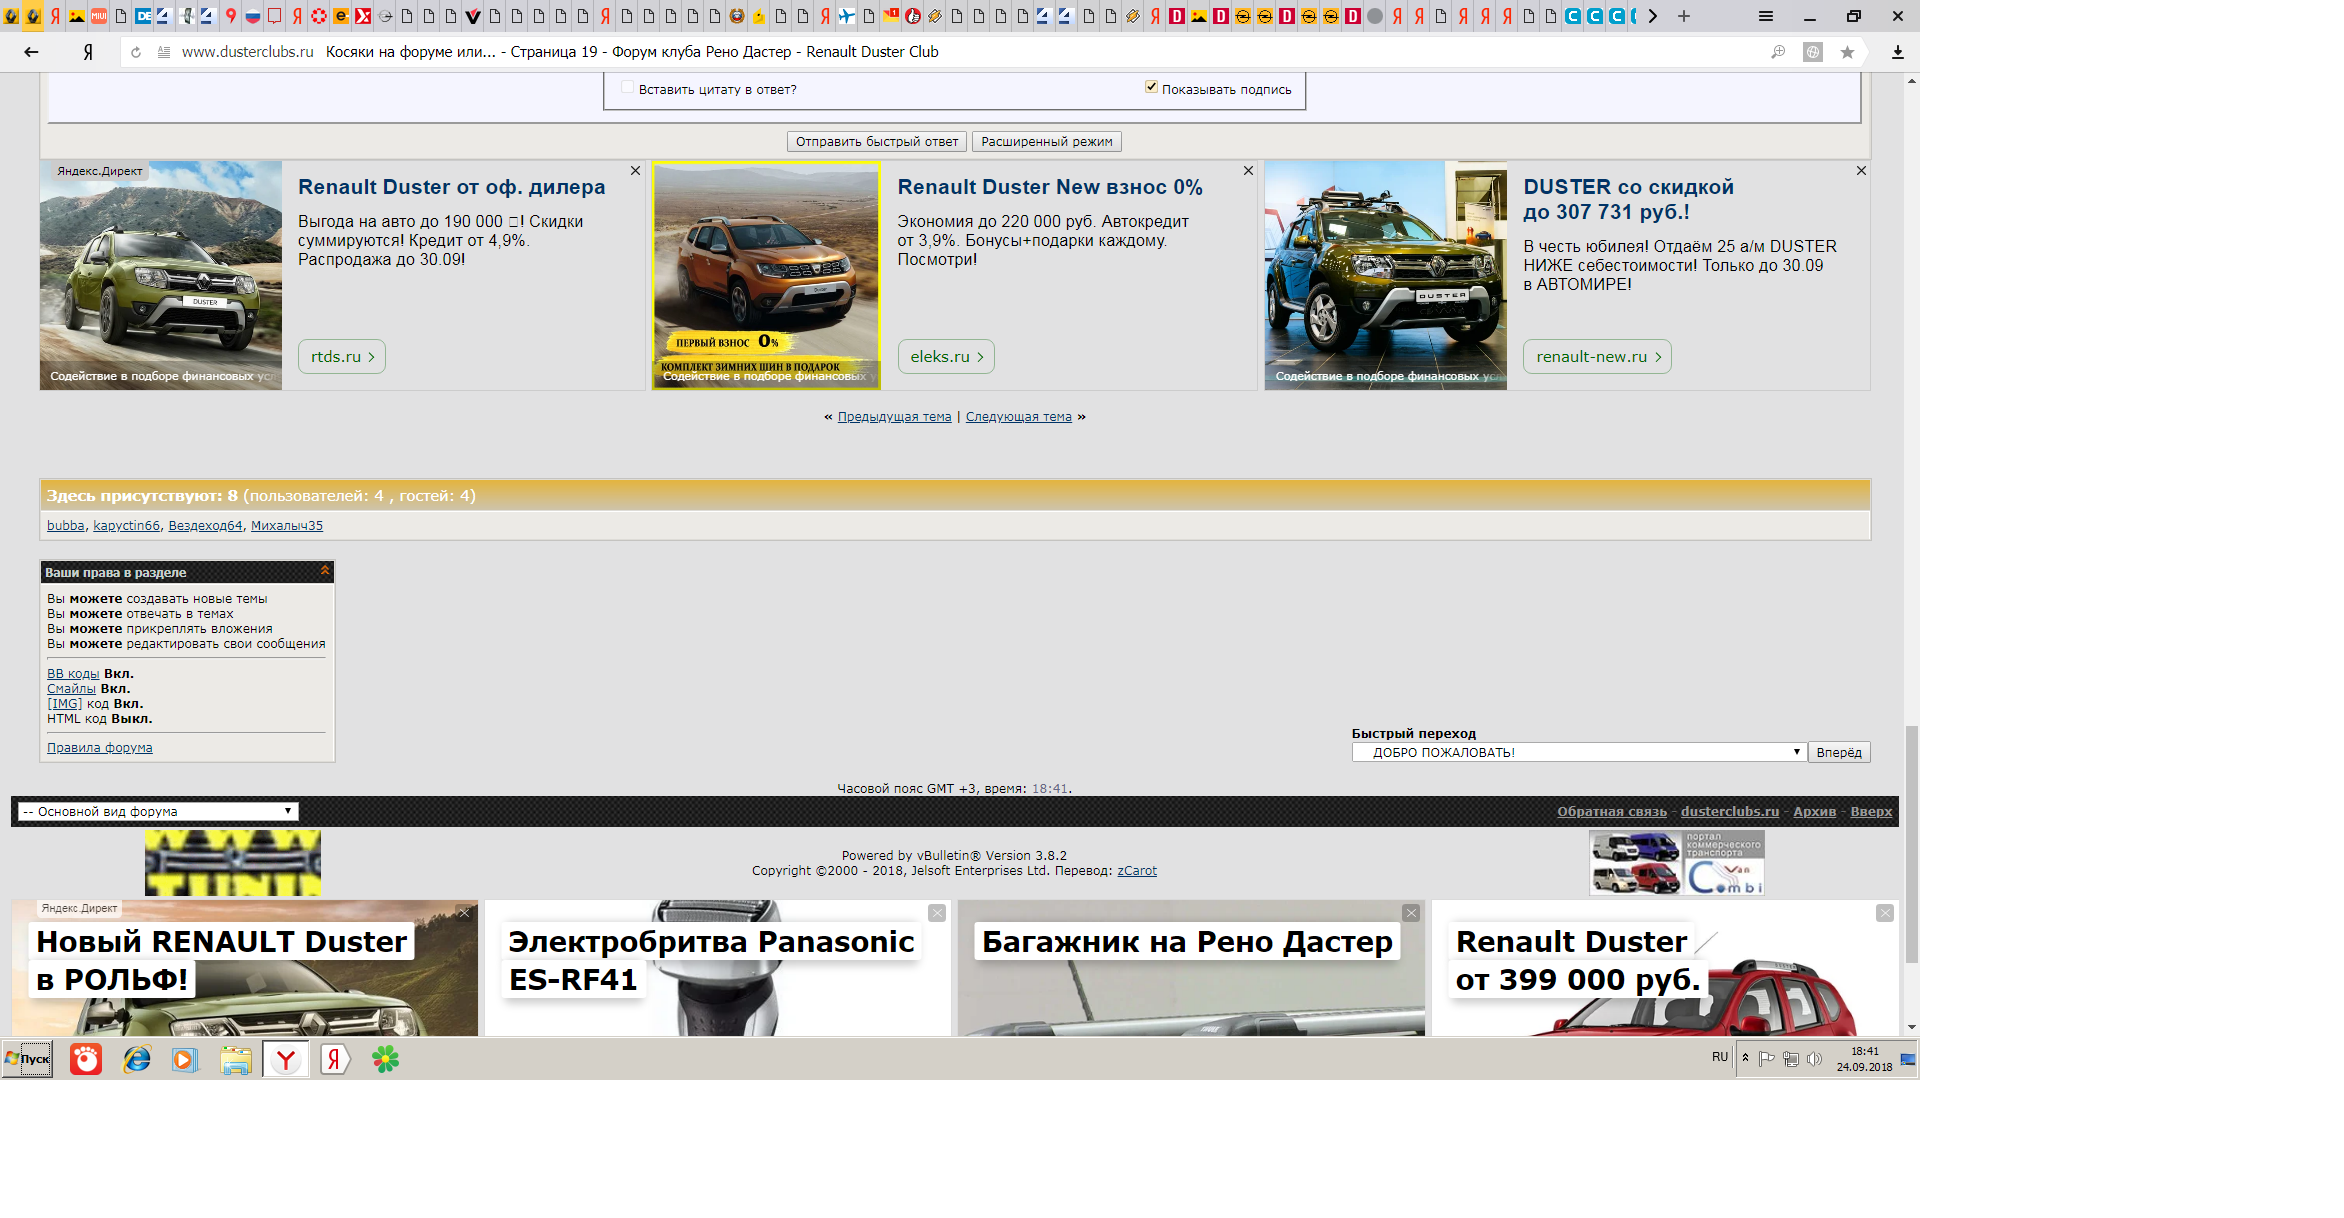
Task: Open Смайлы link
Action: point(71,689)
